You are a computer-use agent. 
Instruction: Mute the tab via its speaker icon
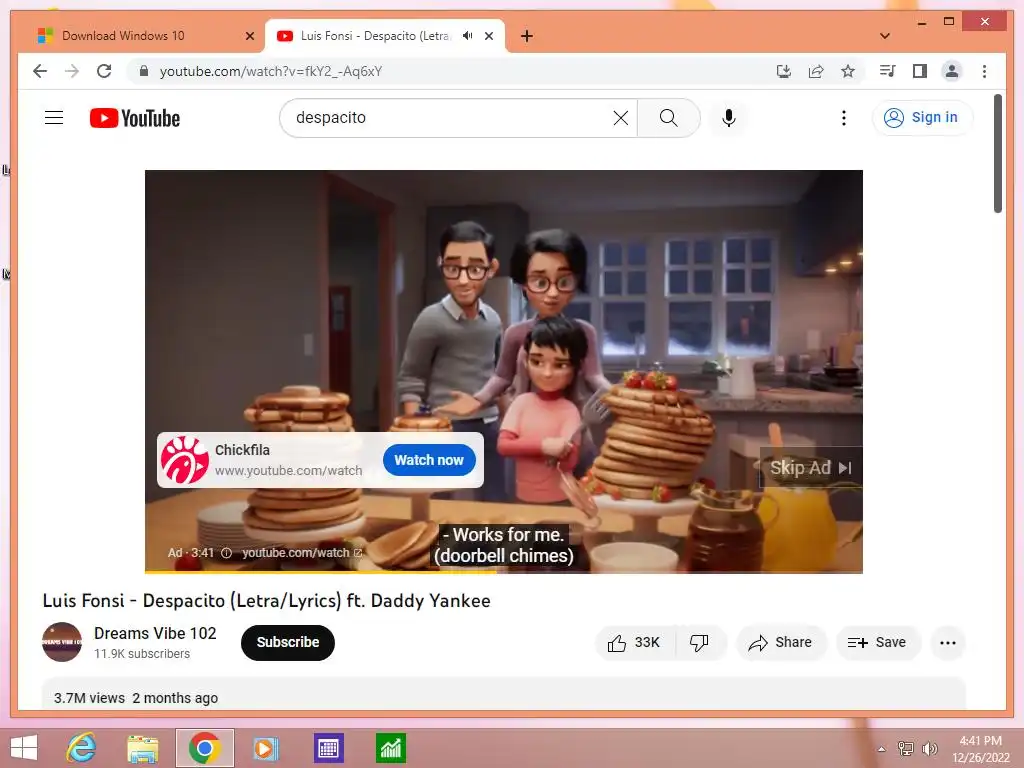pyautogui.click(x=468, y=36)
